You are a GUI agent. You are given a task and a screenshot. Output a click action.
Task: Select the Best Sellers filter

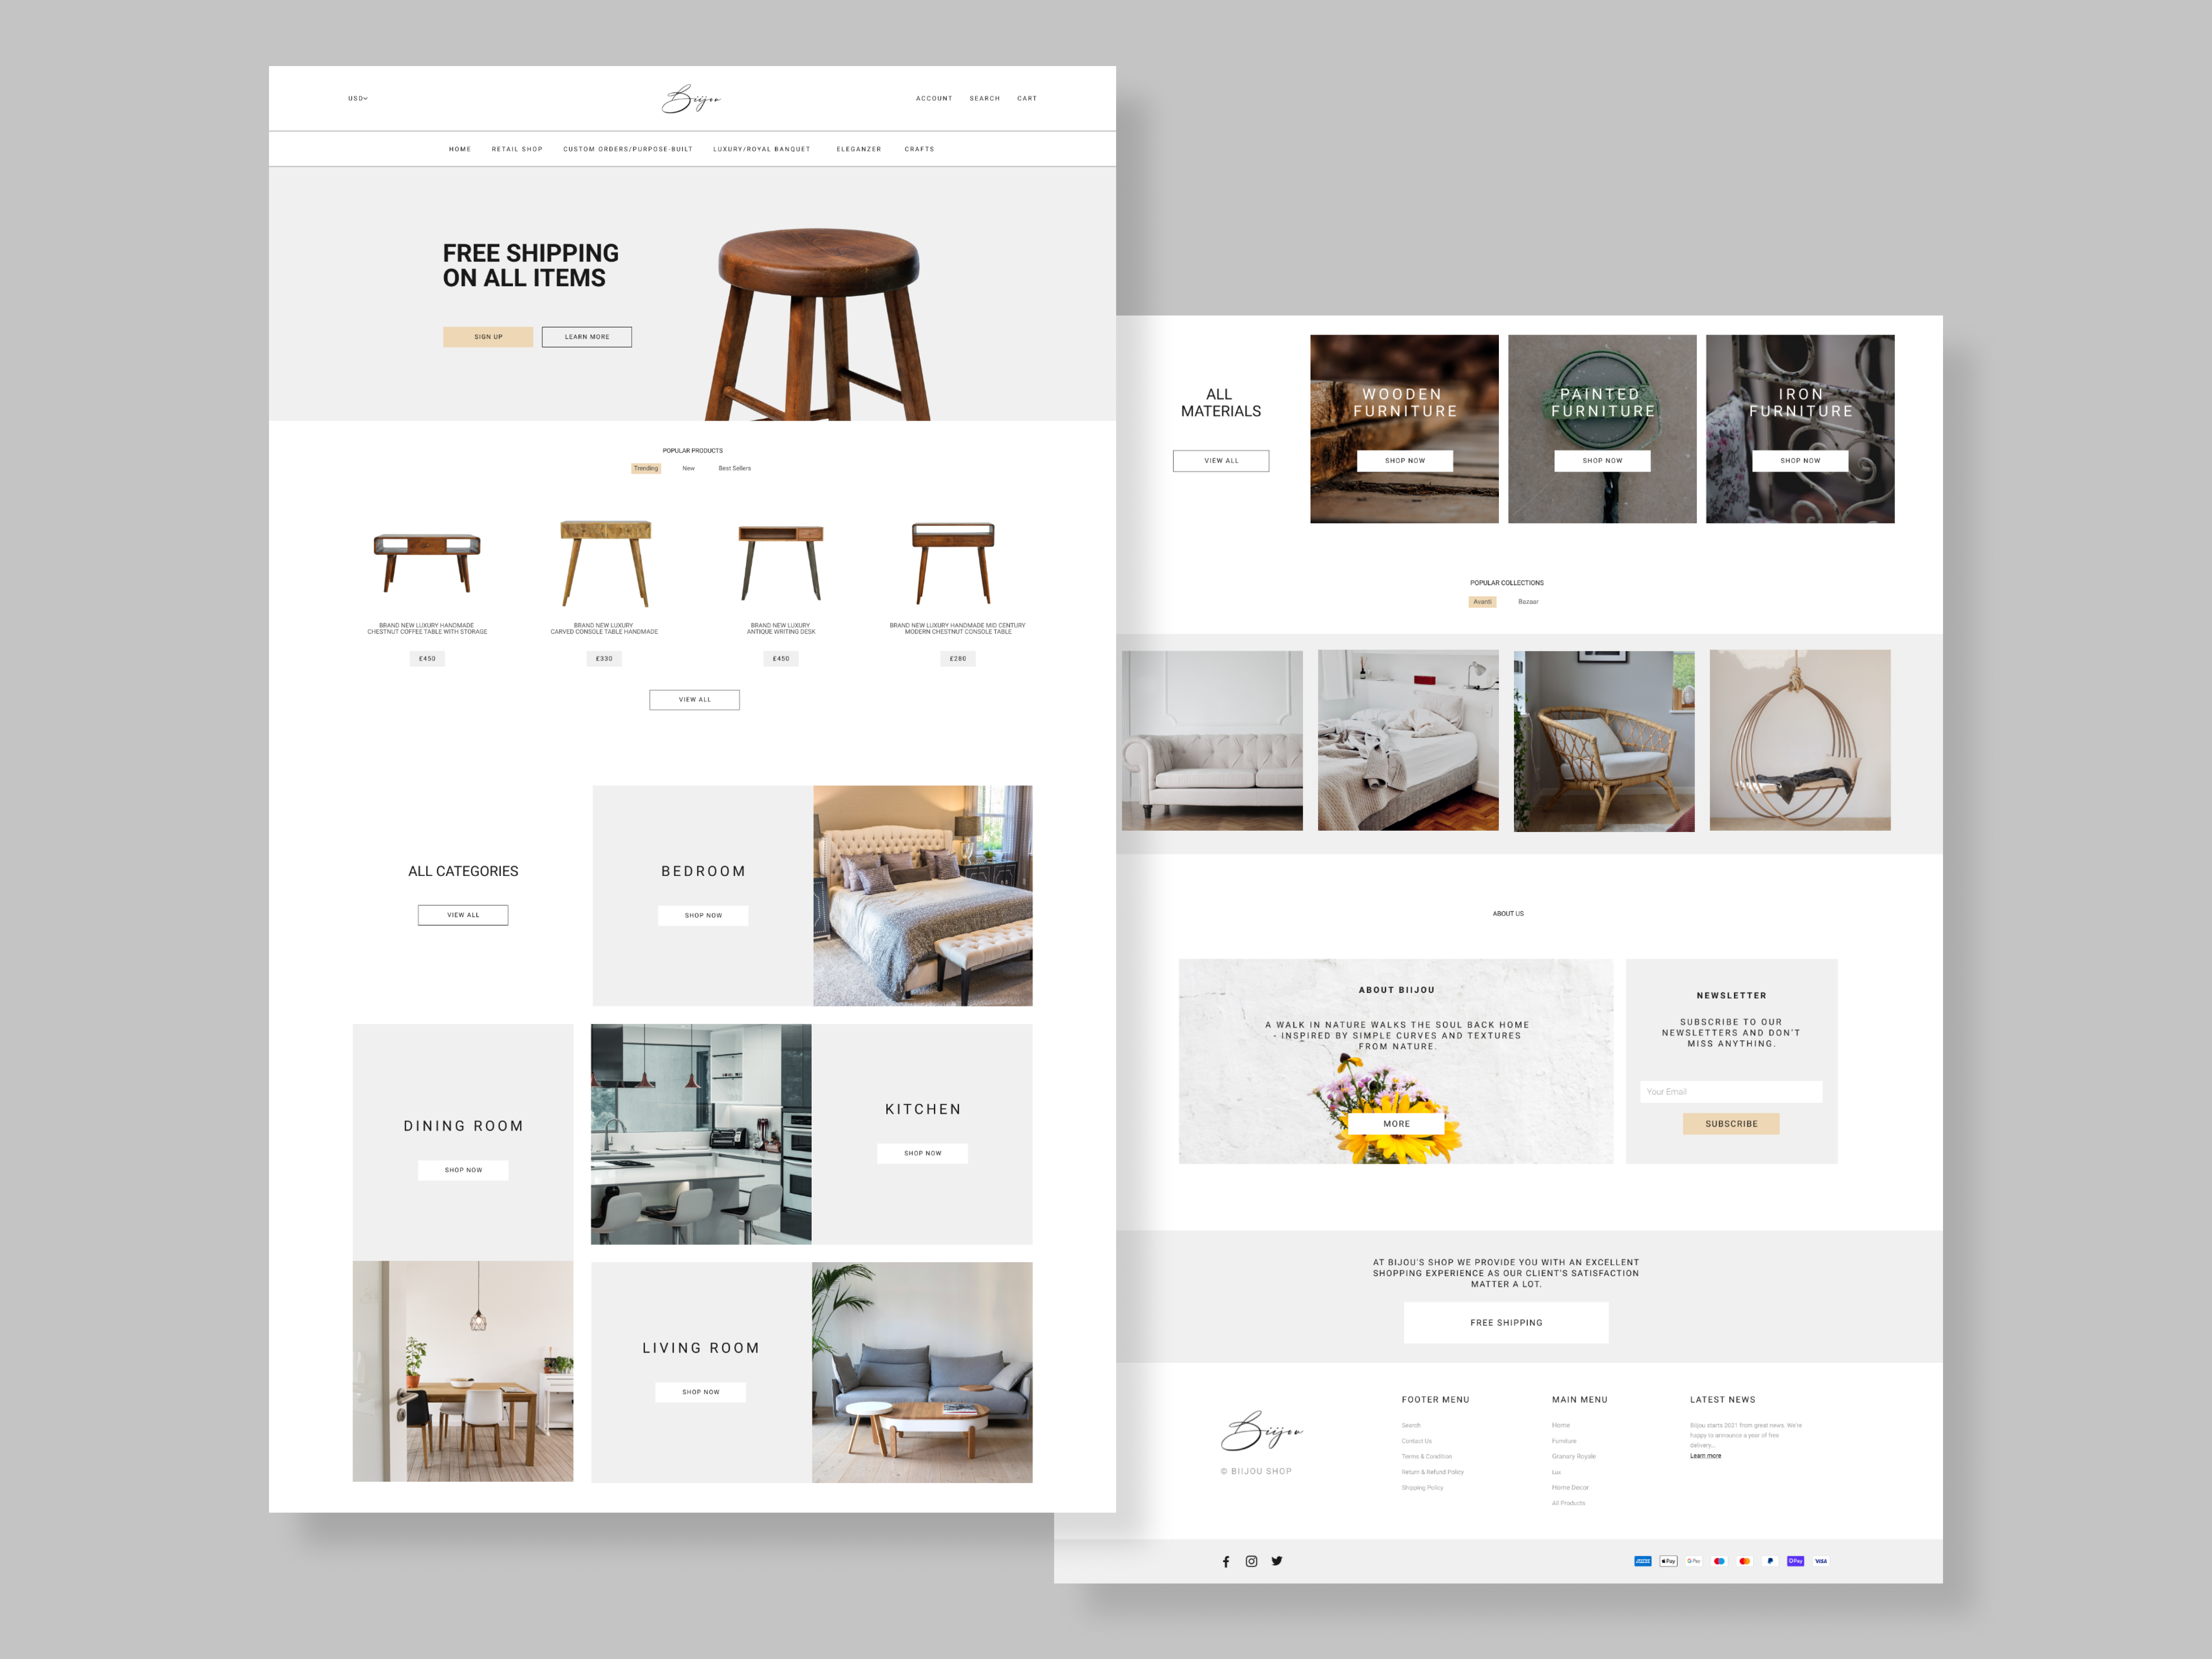click(735, 468)
